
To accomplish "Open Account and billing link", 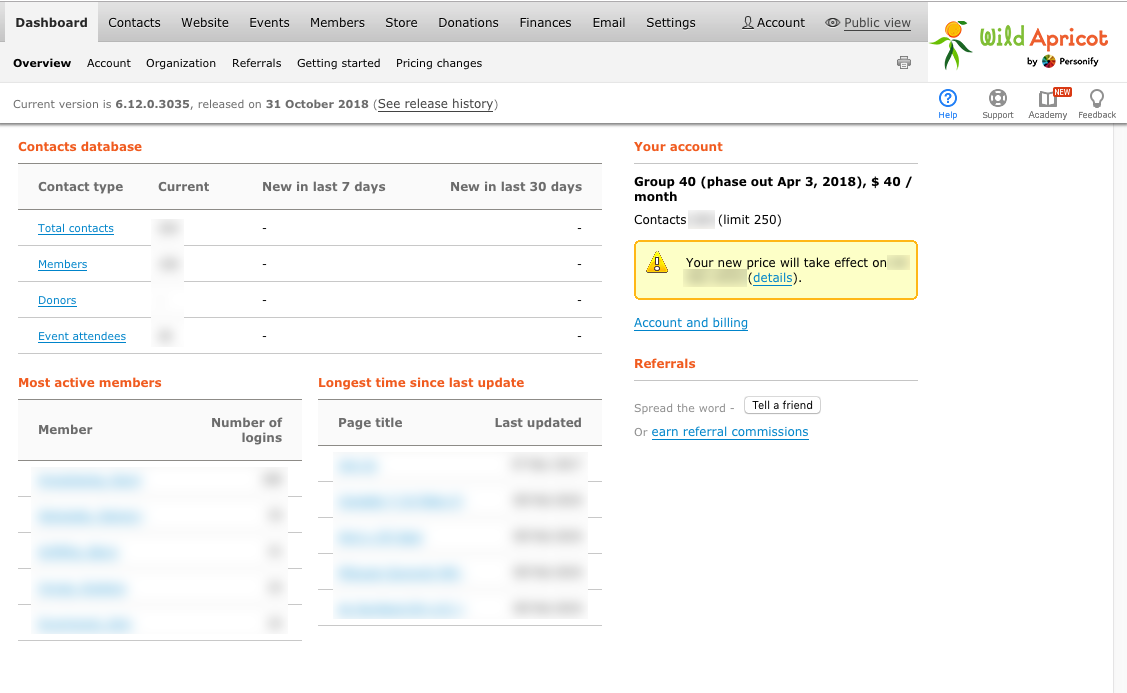I will click(691, 323).
